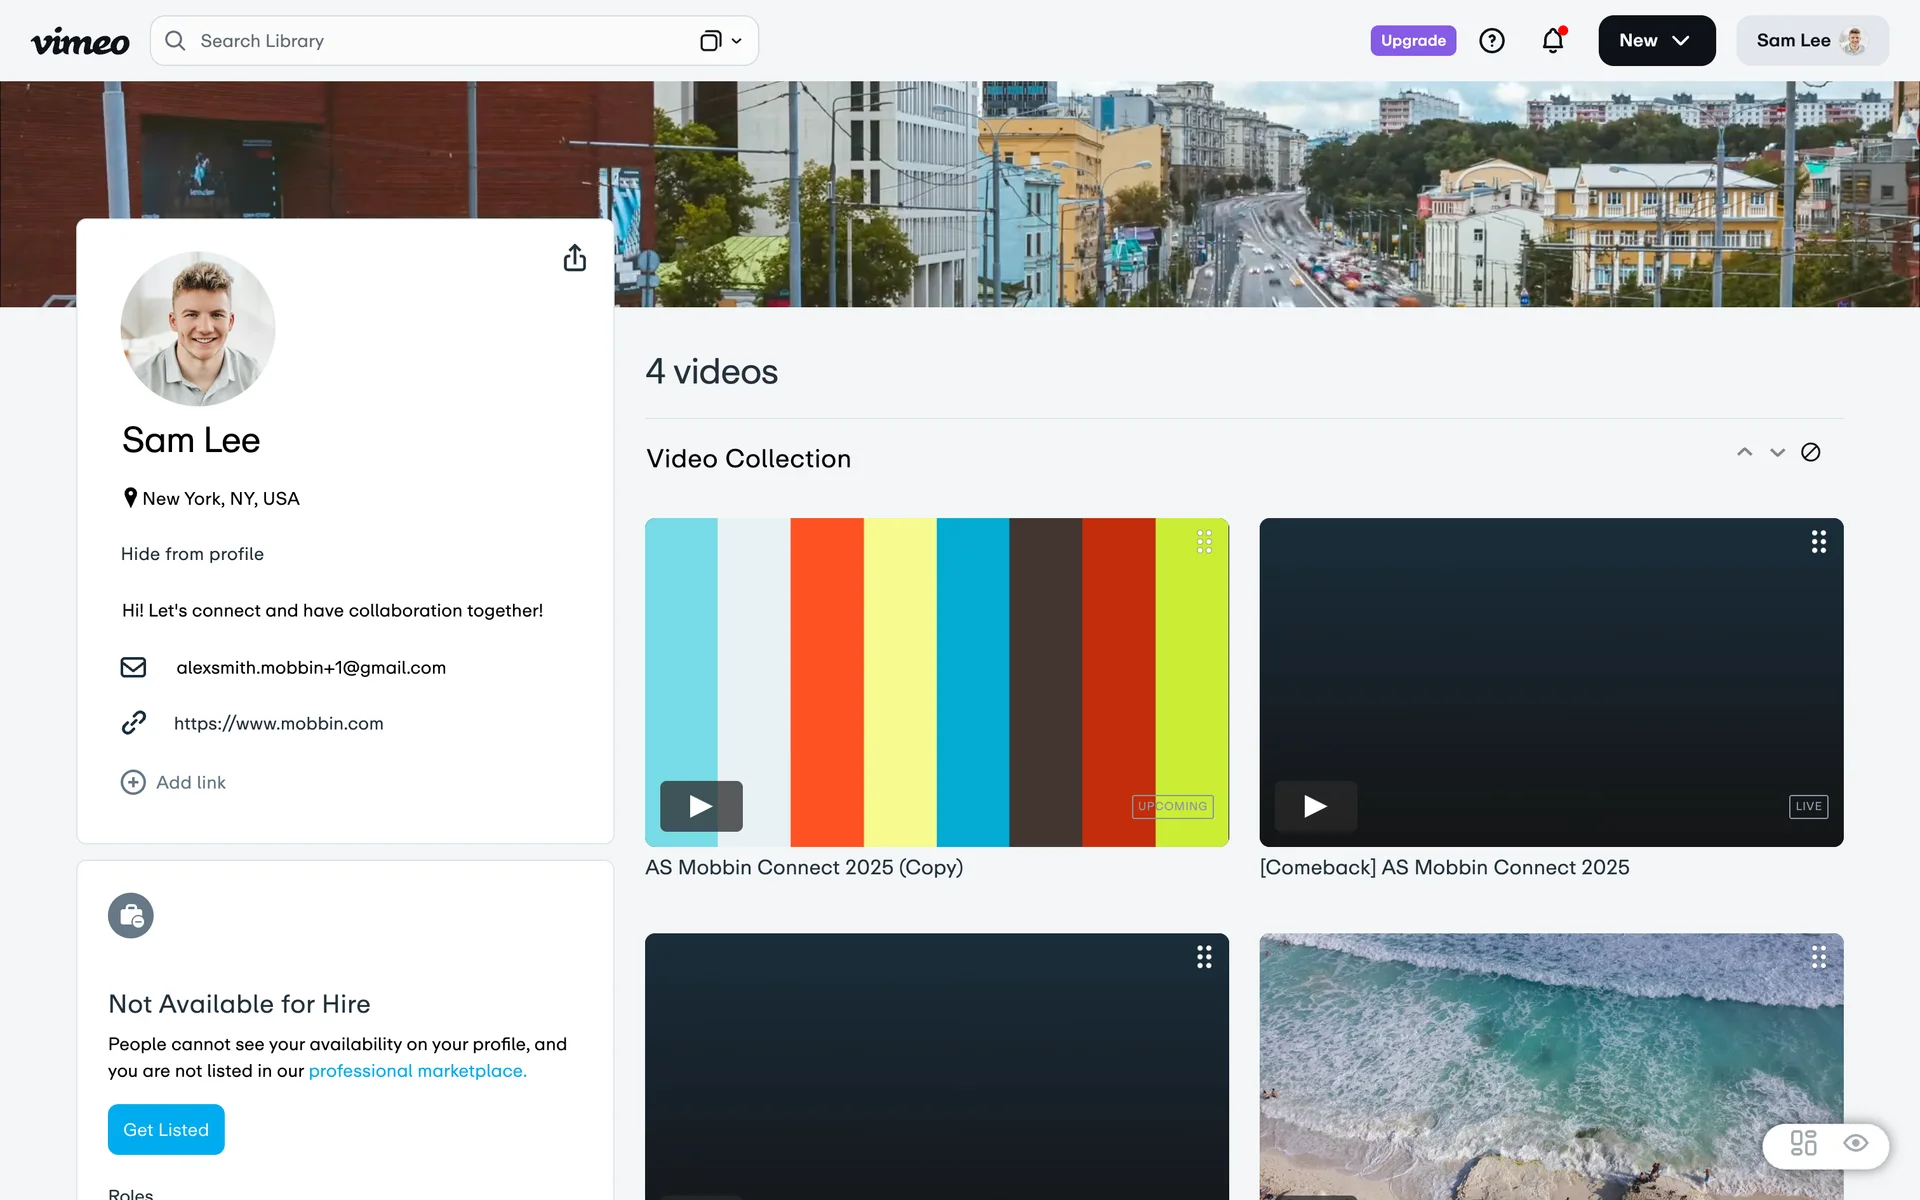Open the professional marketplace link
The height and width of the screenshot is (1200, 1920).
point(417,1071)
